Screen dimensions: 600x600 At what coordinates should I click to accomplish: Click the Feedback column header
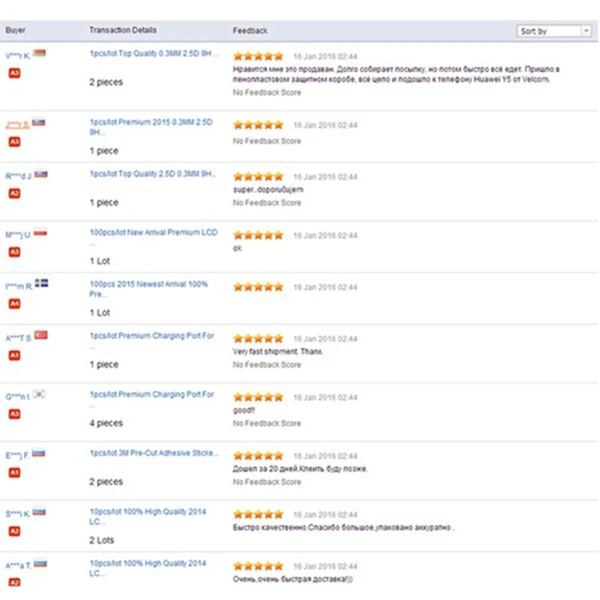(250, 31)
